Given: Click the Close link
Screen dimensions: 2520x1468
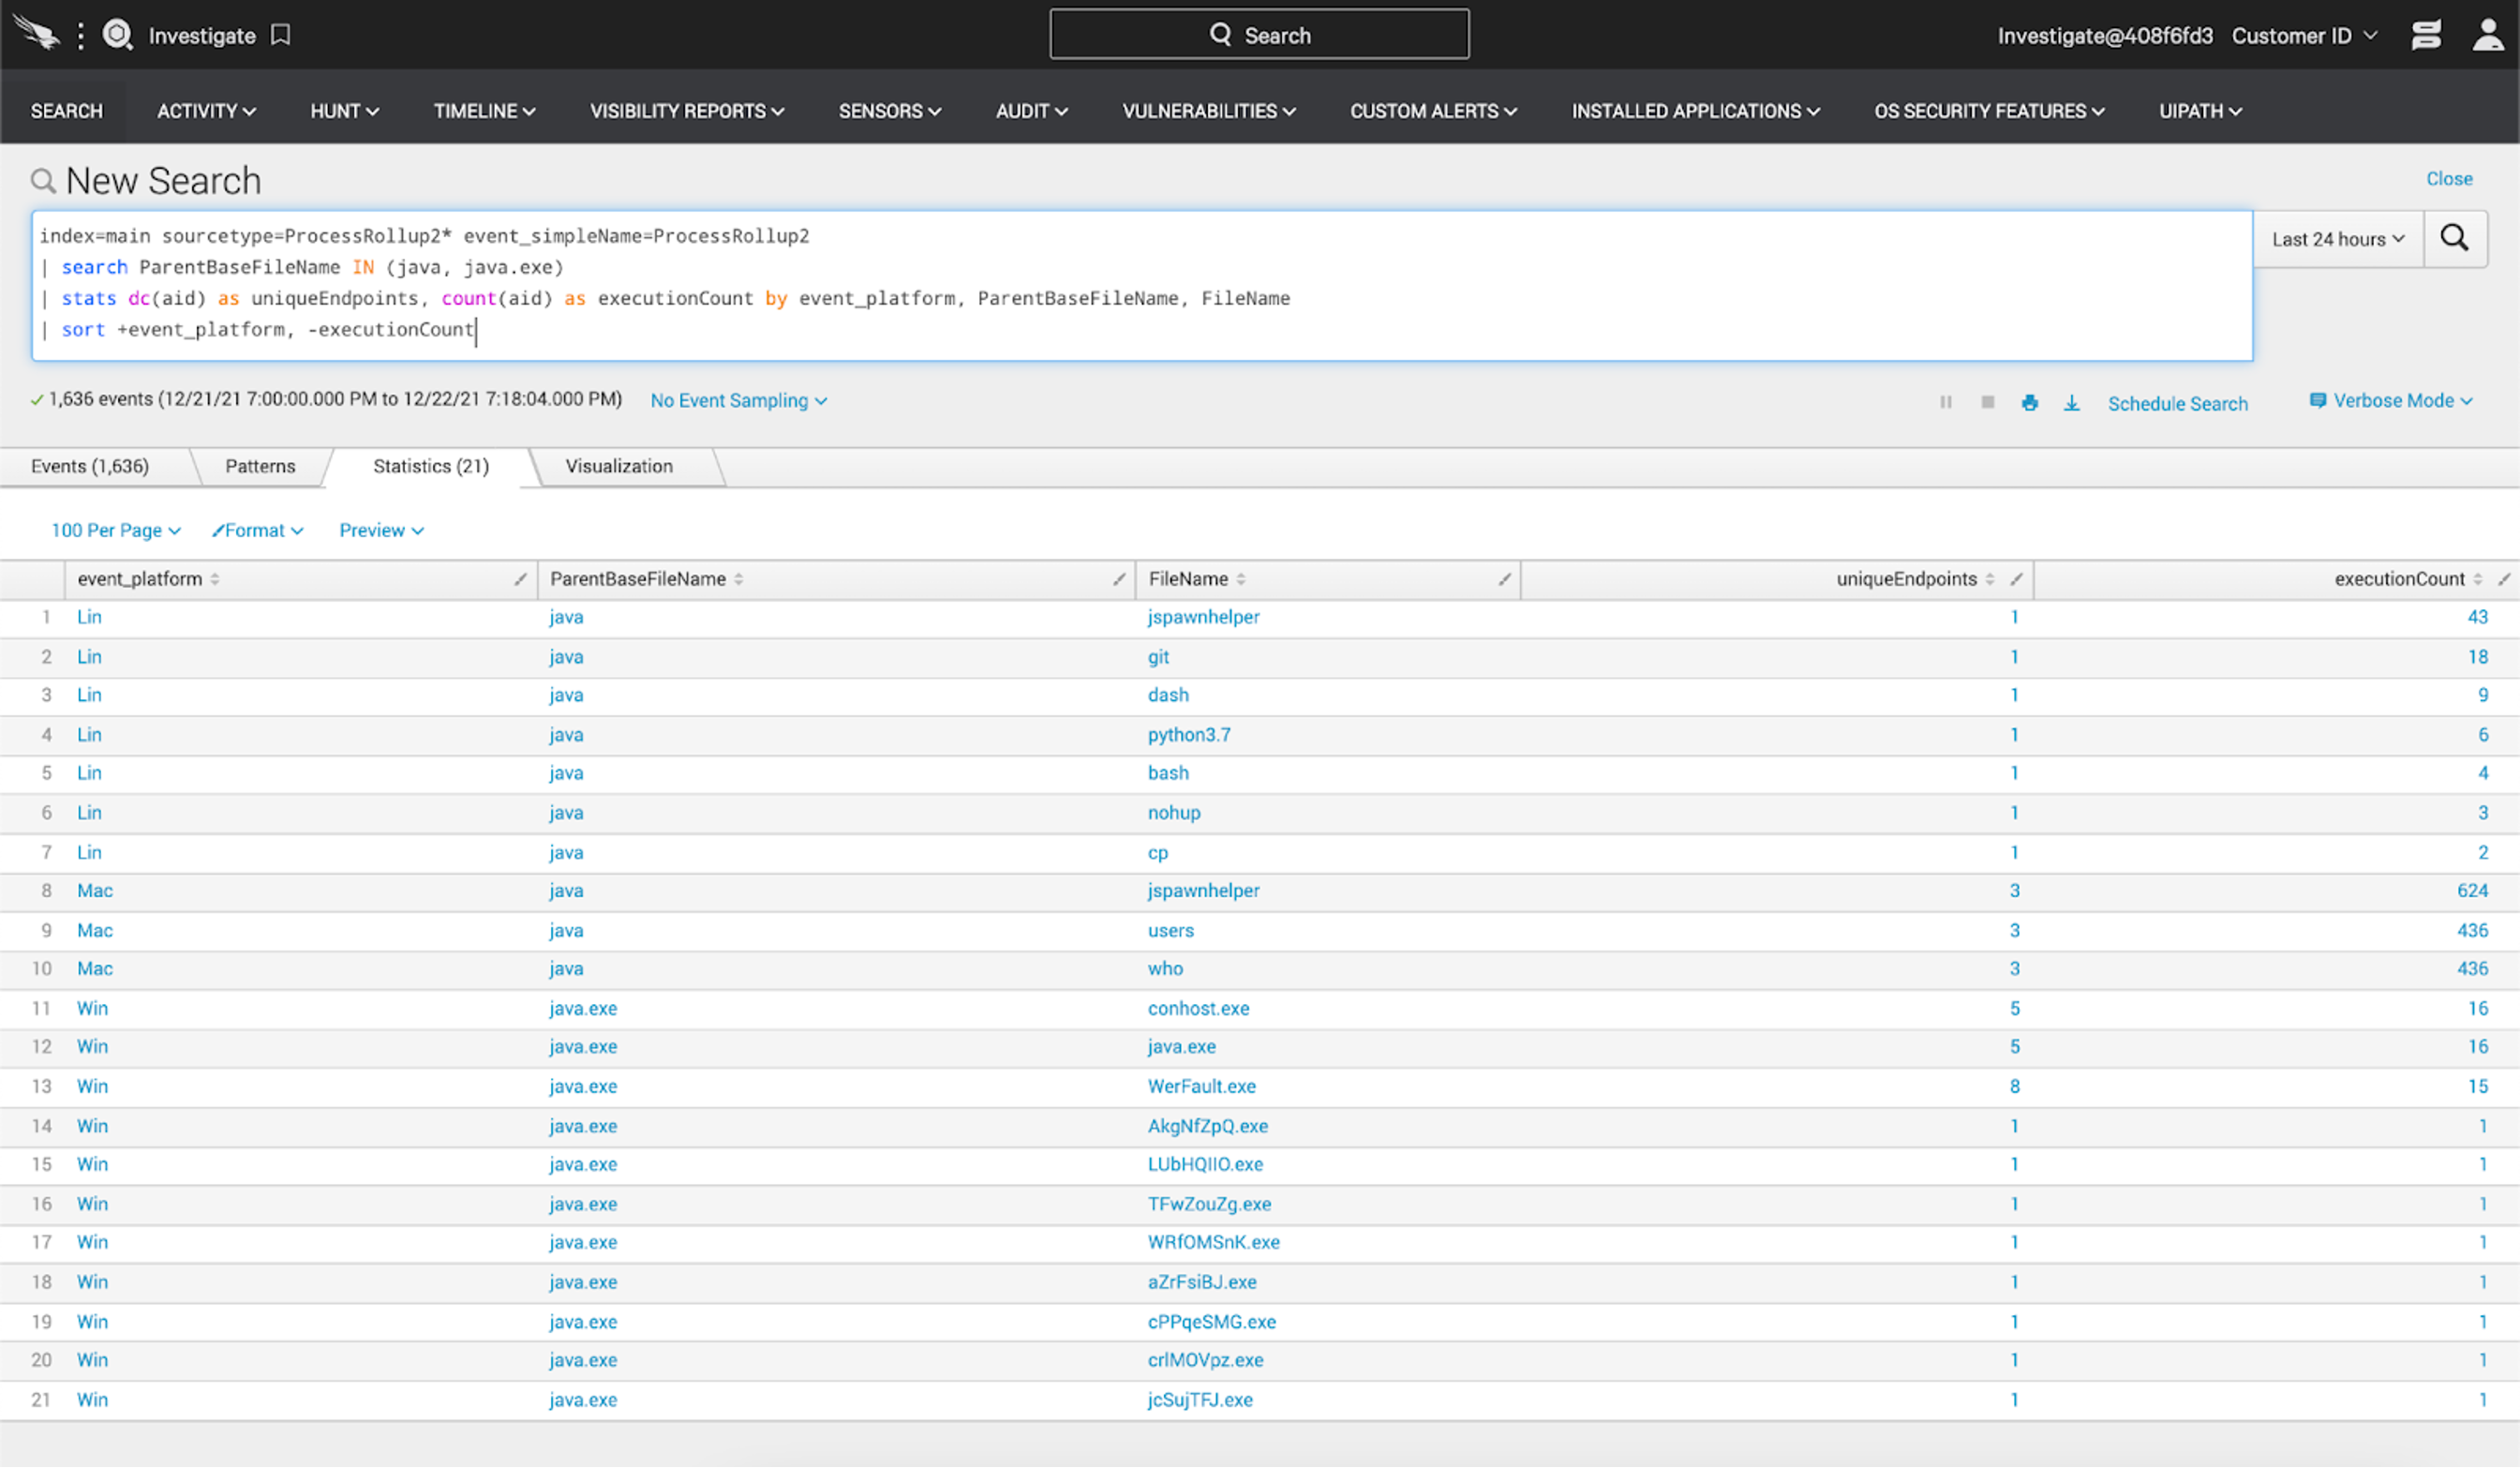Looking at the screenshot, I should click(2449, 179).
